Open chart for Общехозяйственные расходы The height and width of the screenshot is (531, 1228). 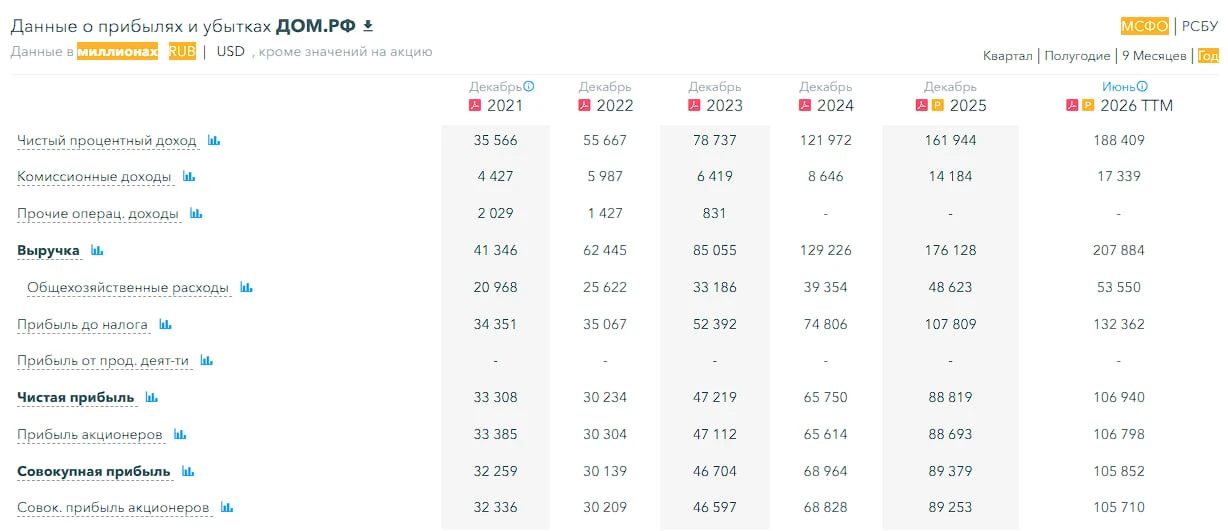pyautogui.click(x=246, y=288)
